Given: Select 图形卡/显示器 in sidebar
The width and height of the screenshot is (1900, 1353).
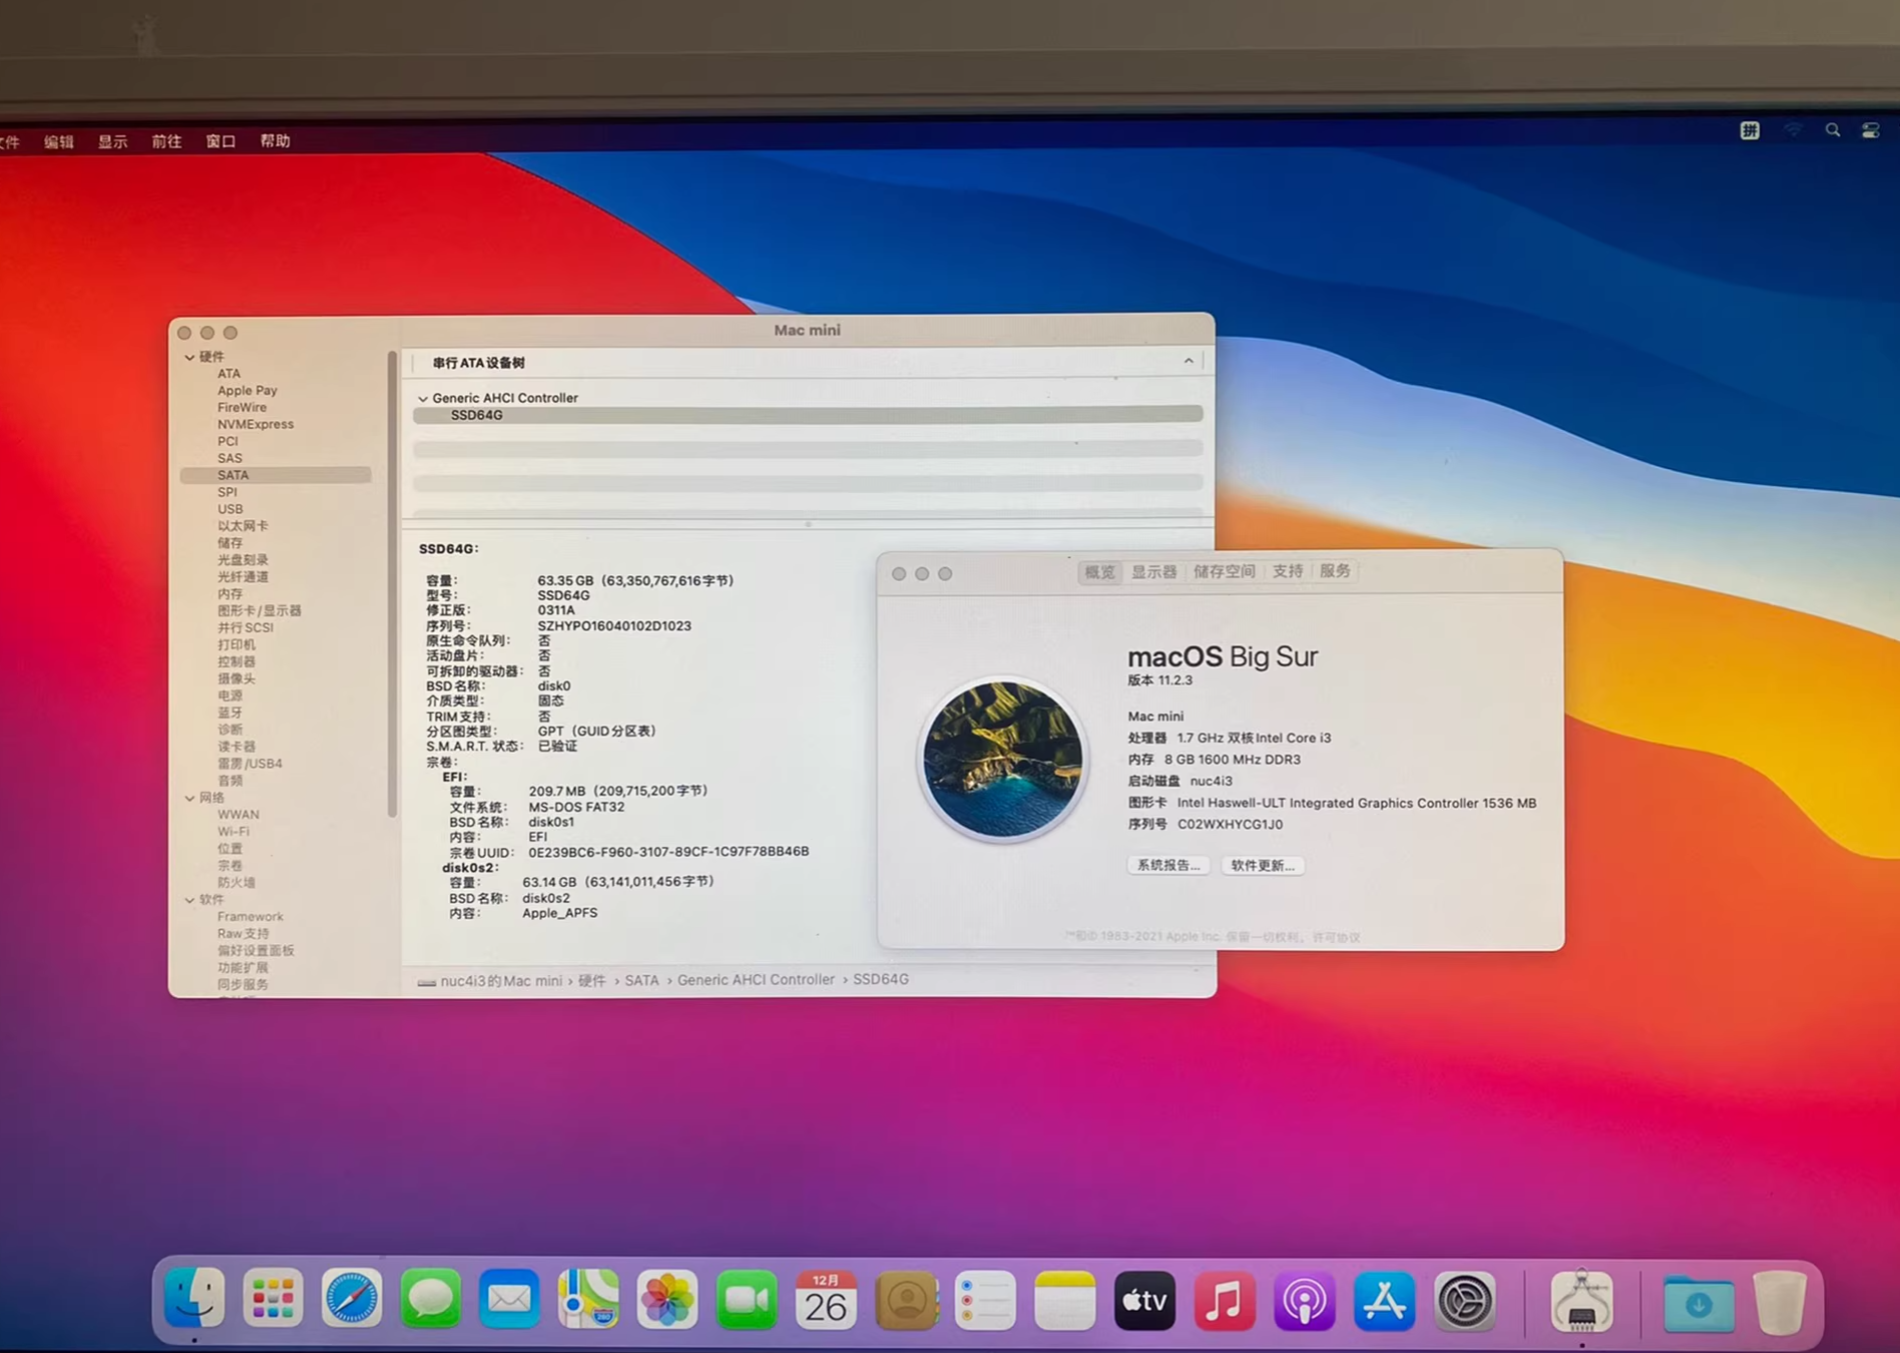Looking at the screenshot, I should (259, 611).
